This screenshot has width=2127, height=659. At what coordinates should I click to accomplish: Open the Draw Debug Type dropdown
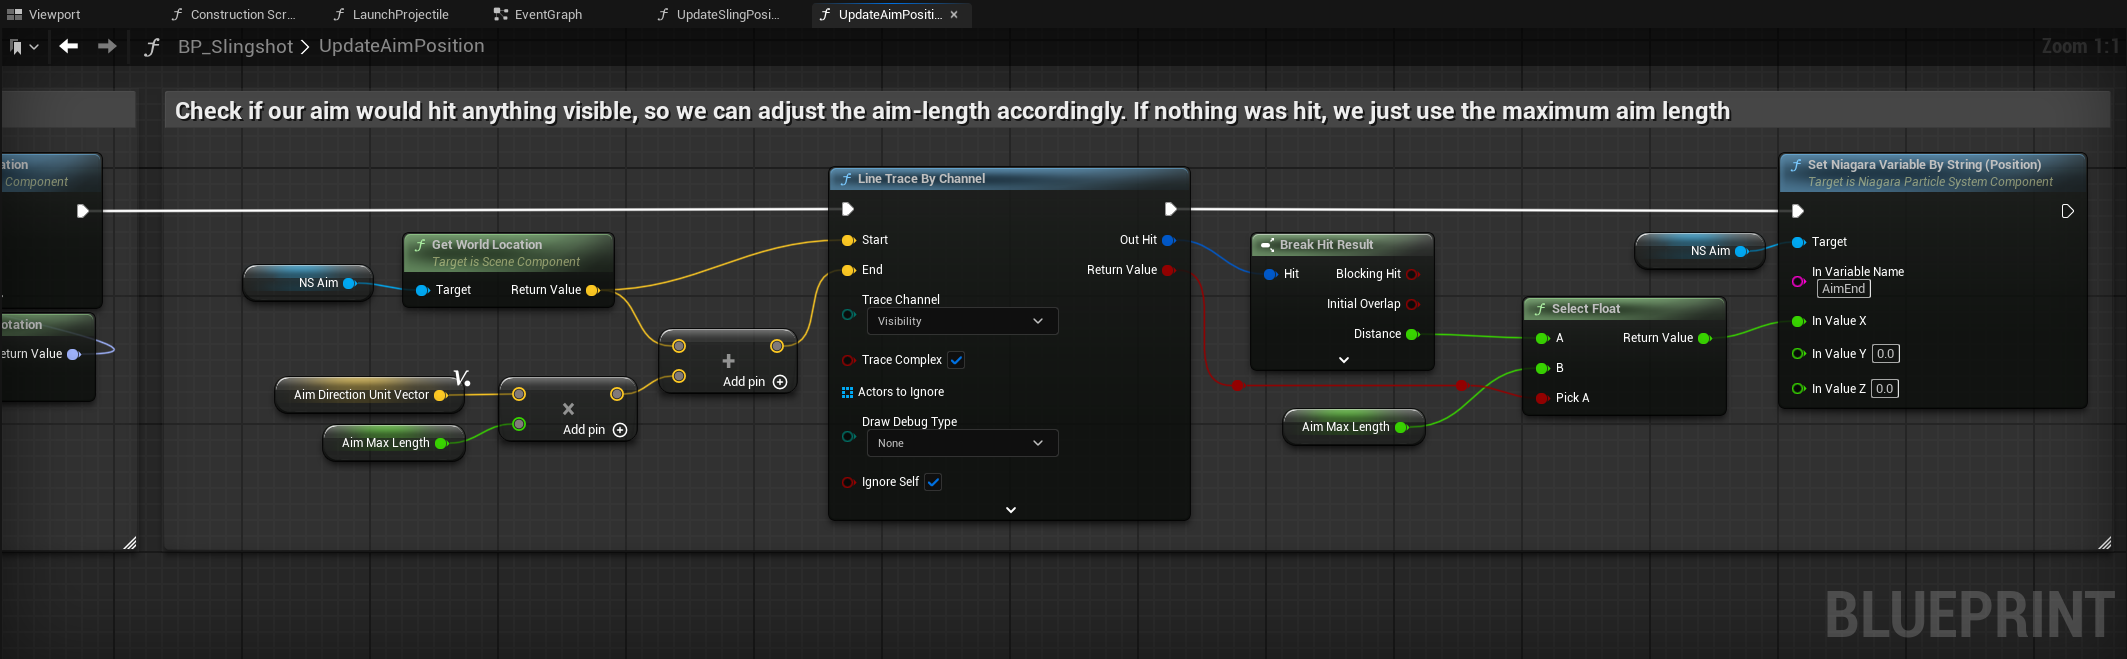(961, 443)
